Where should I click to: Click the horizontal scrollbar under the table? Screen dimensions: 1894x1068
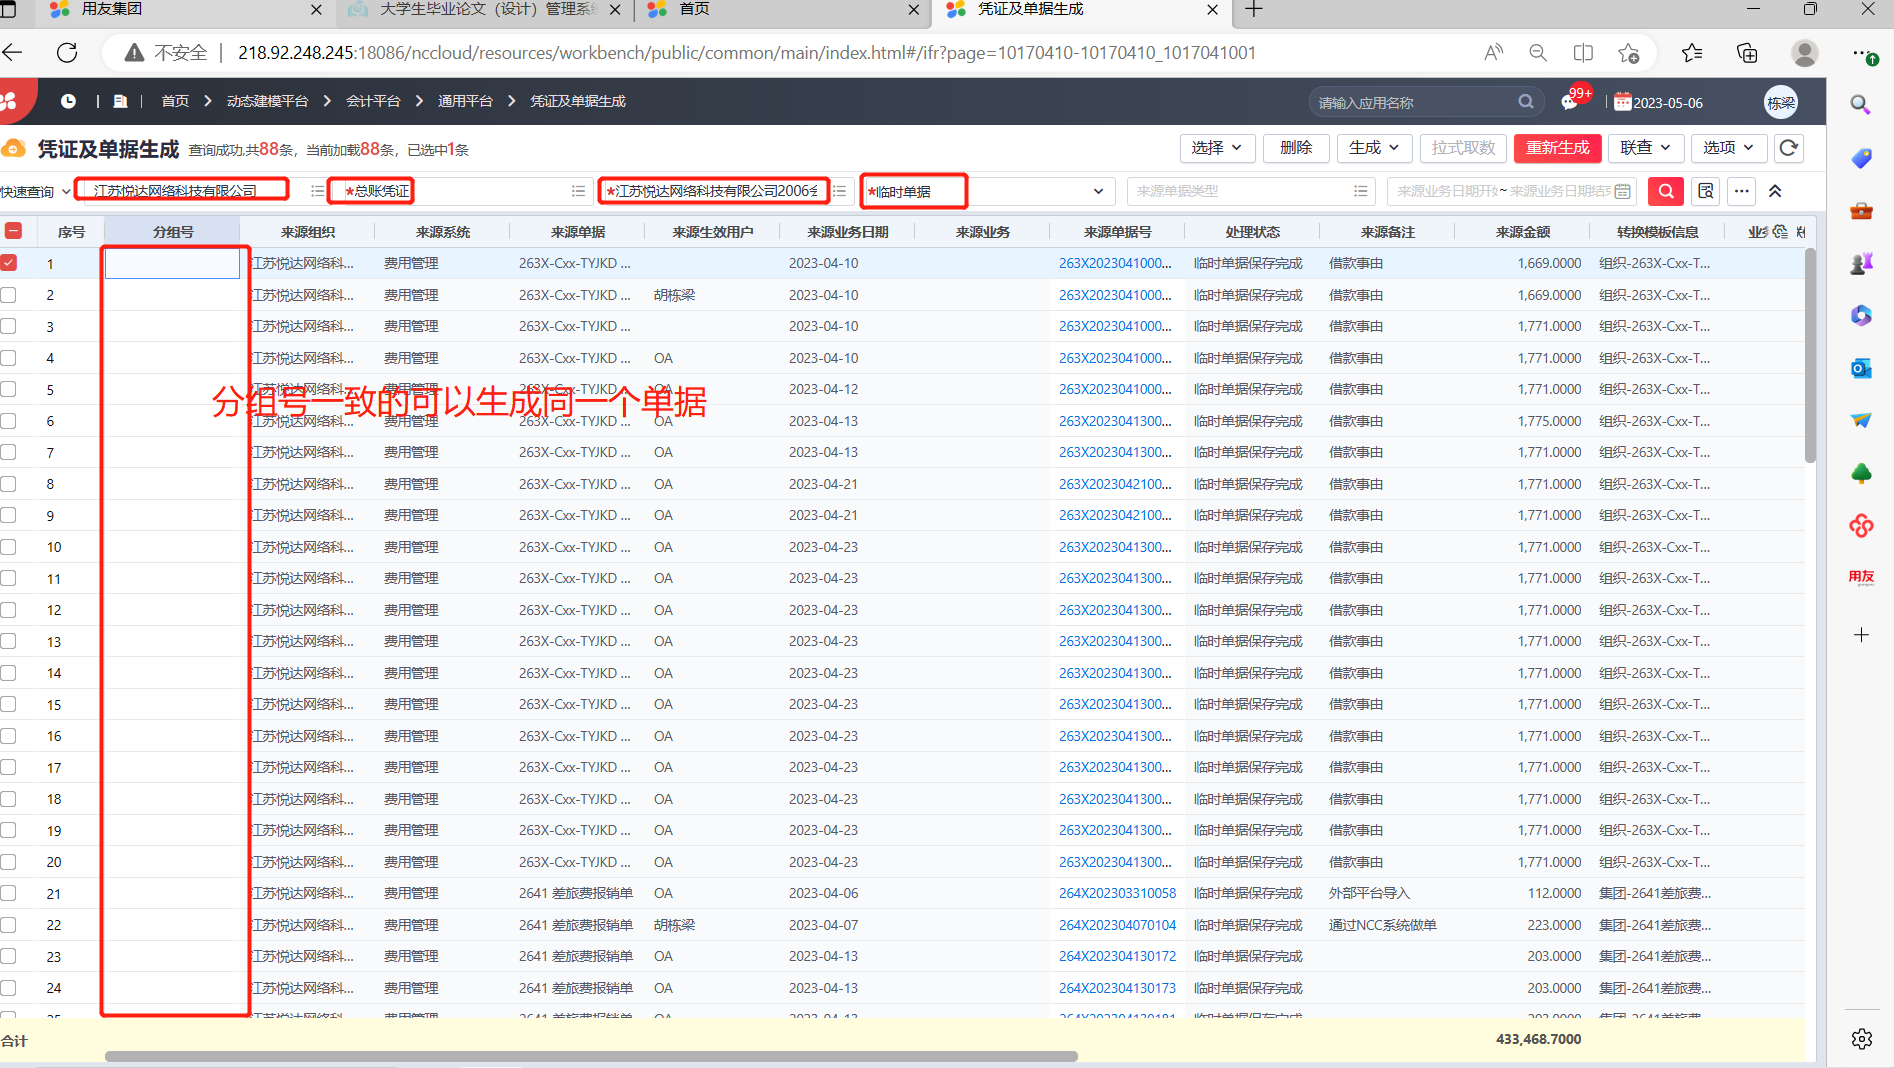(x=591, y=1056)
